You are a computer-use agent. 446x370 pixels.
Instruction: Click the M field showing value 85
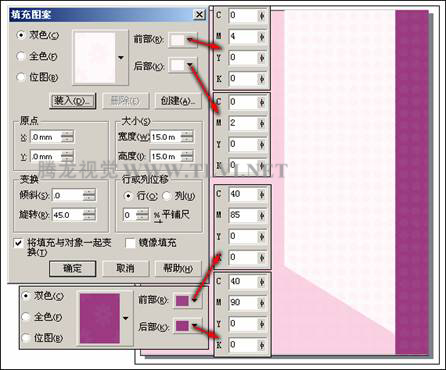(243, 215)
